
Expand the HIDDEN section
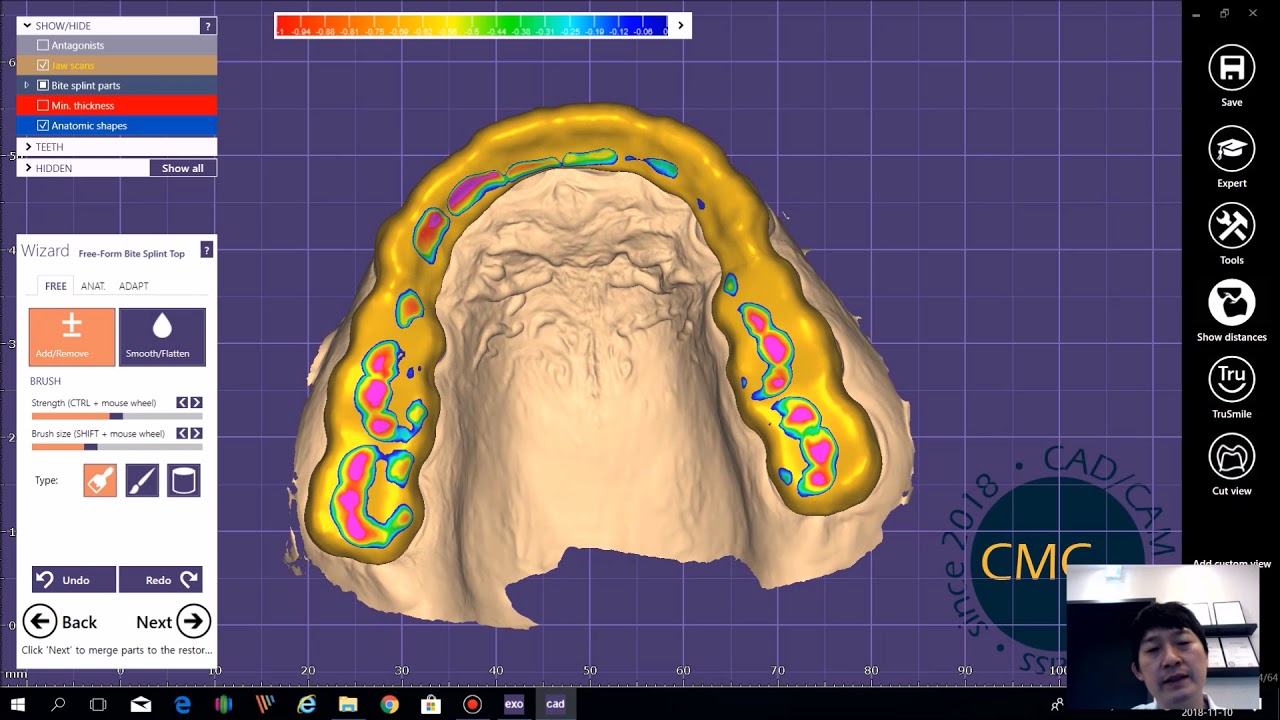28,168
